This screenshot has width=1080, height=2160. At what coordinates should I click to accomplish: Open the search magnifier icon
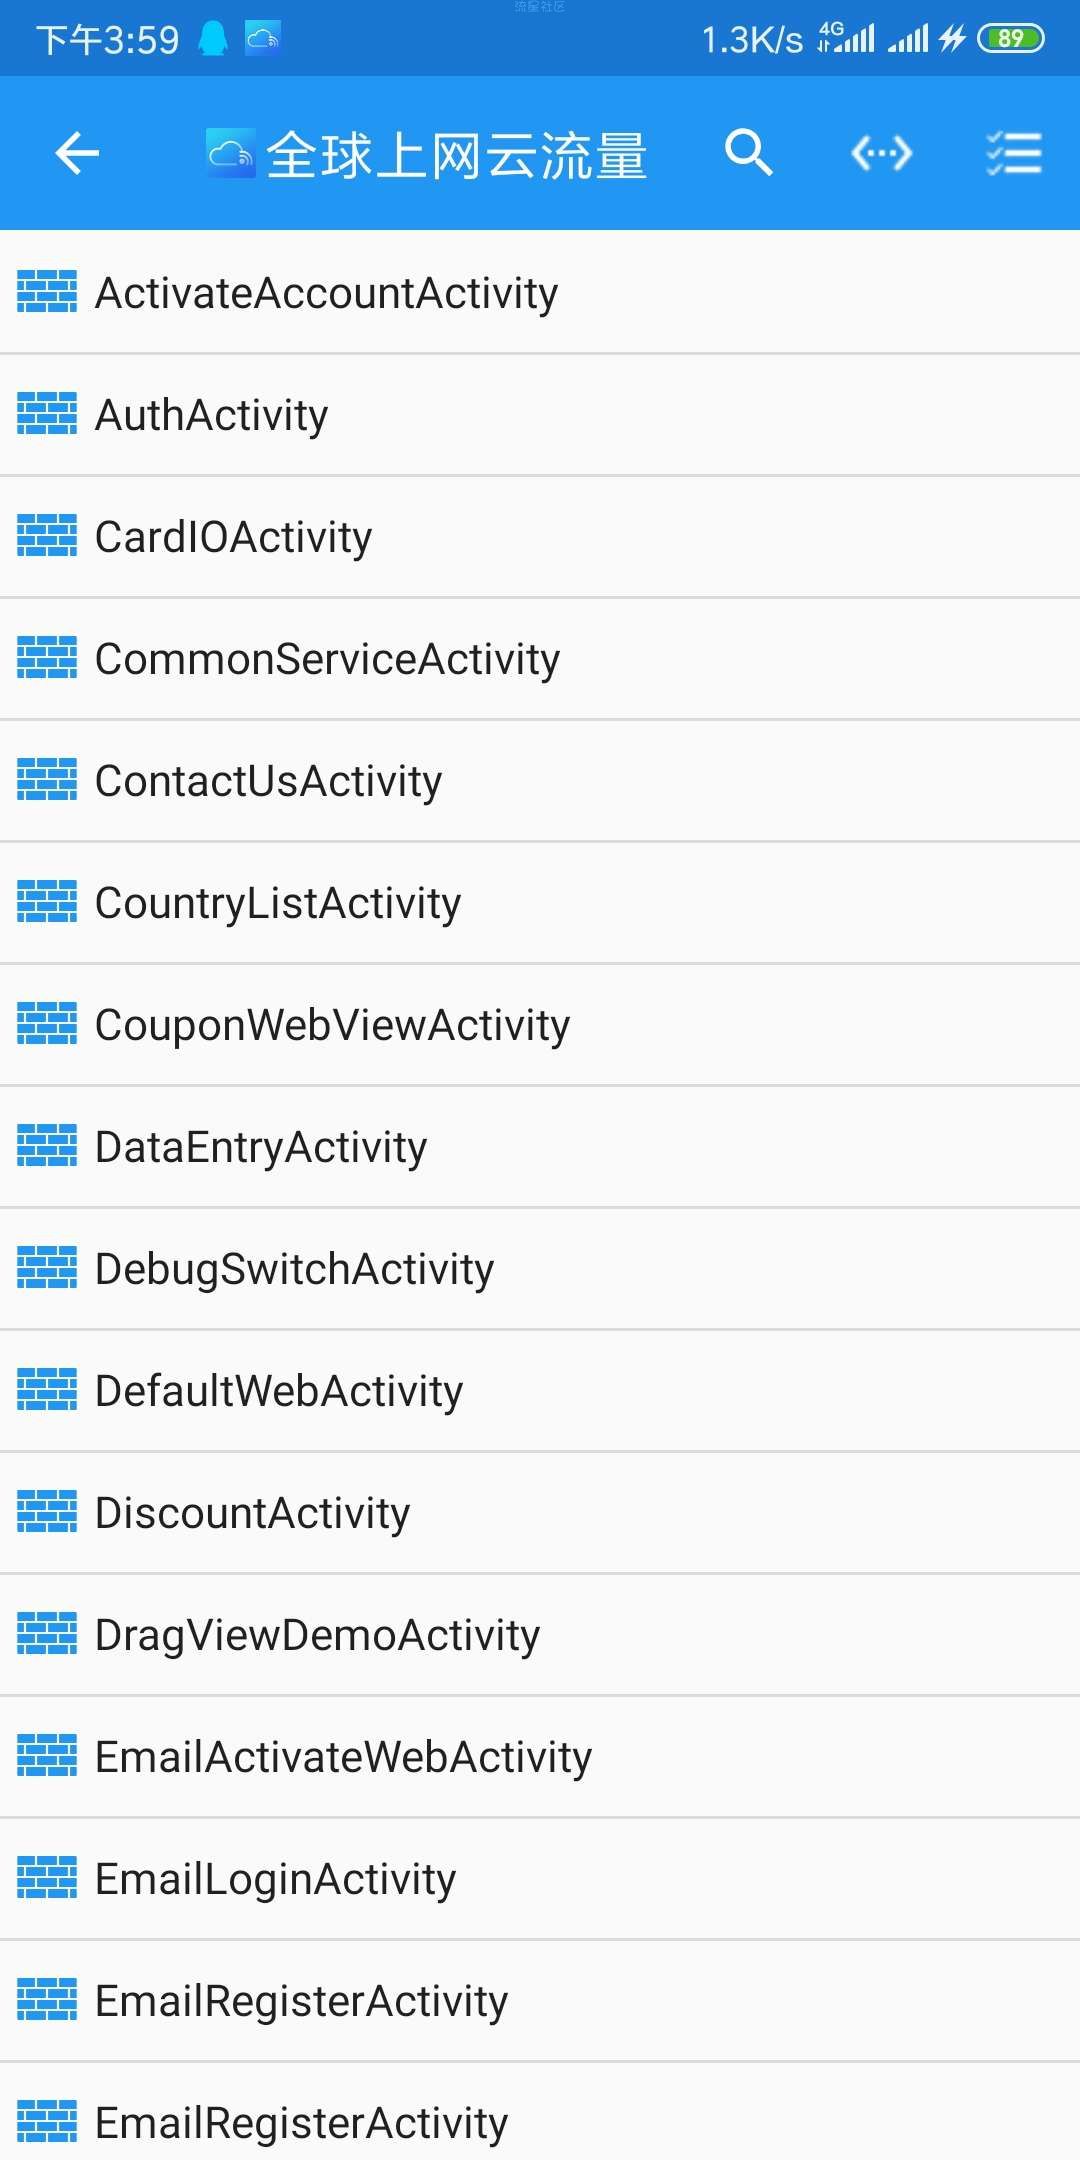point(748,153)
